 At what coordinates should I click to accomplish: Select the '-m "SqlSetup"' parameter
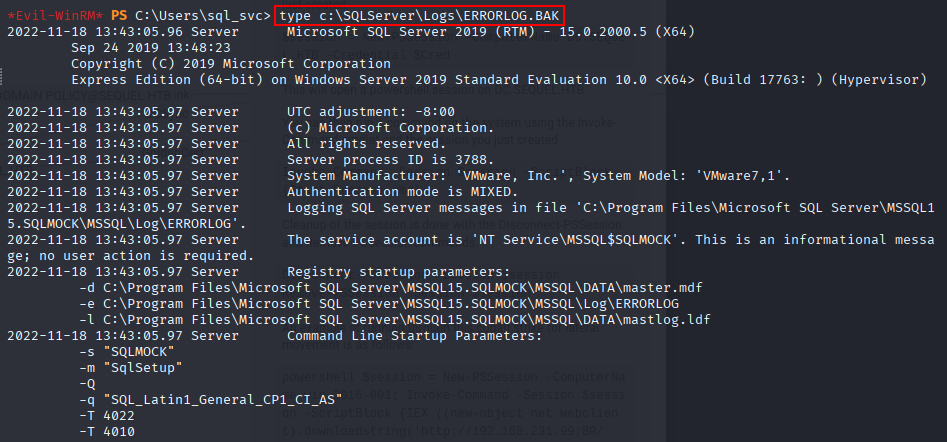click(131, 368)
